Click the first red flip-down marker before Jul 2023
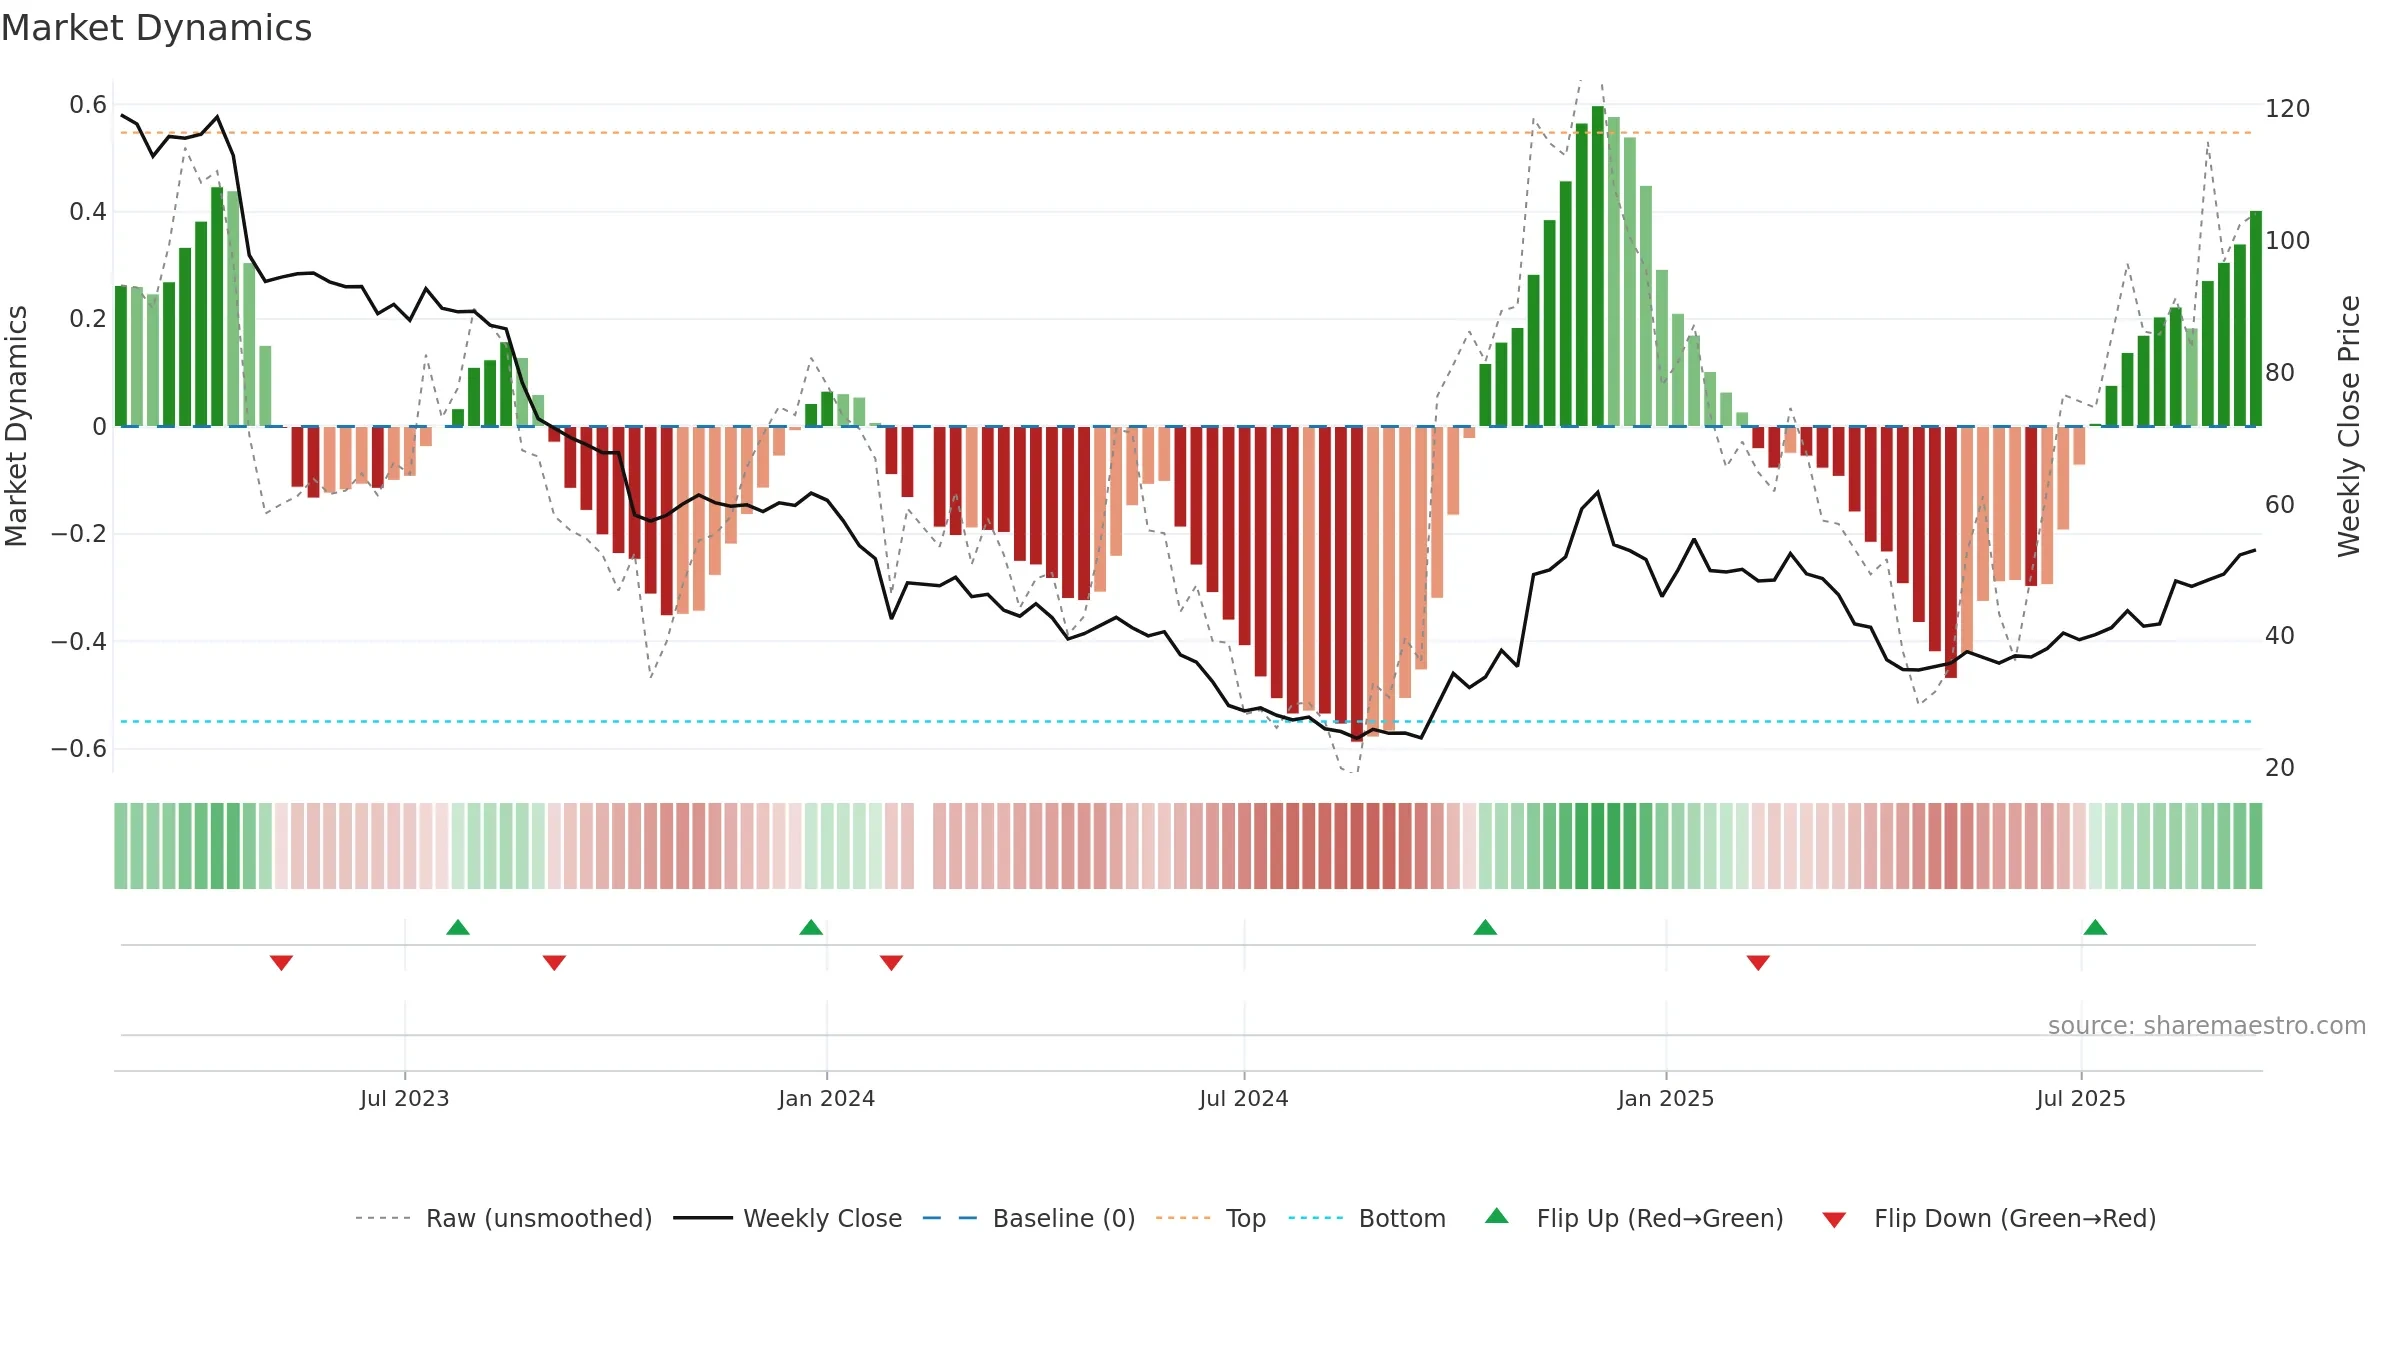 pos(281,963)
